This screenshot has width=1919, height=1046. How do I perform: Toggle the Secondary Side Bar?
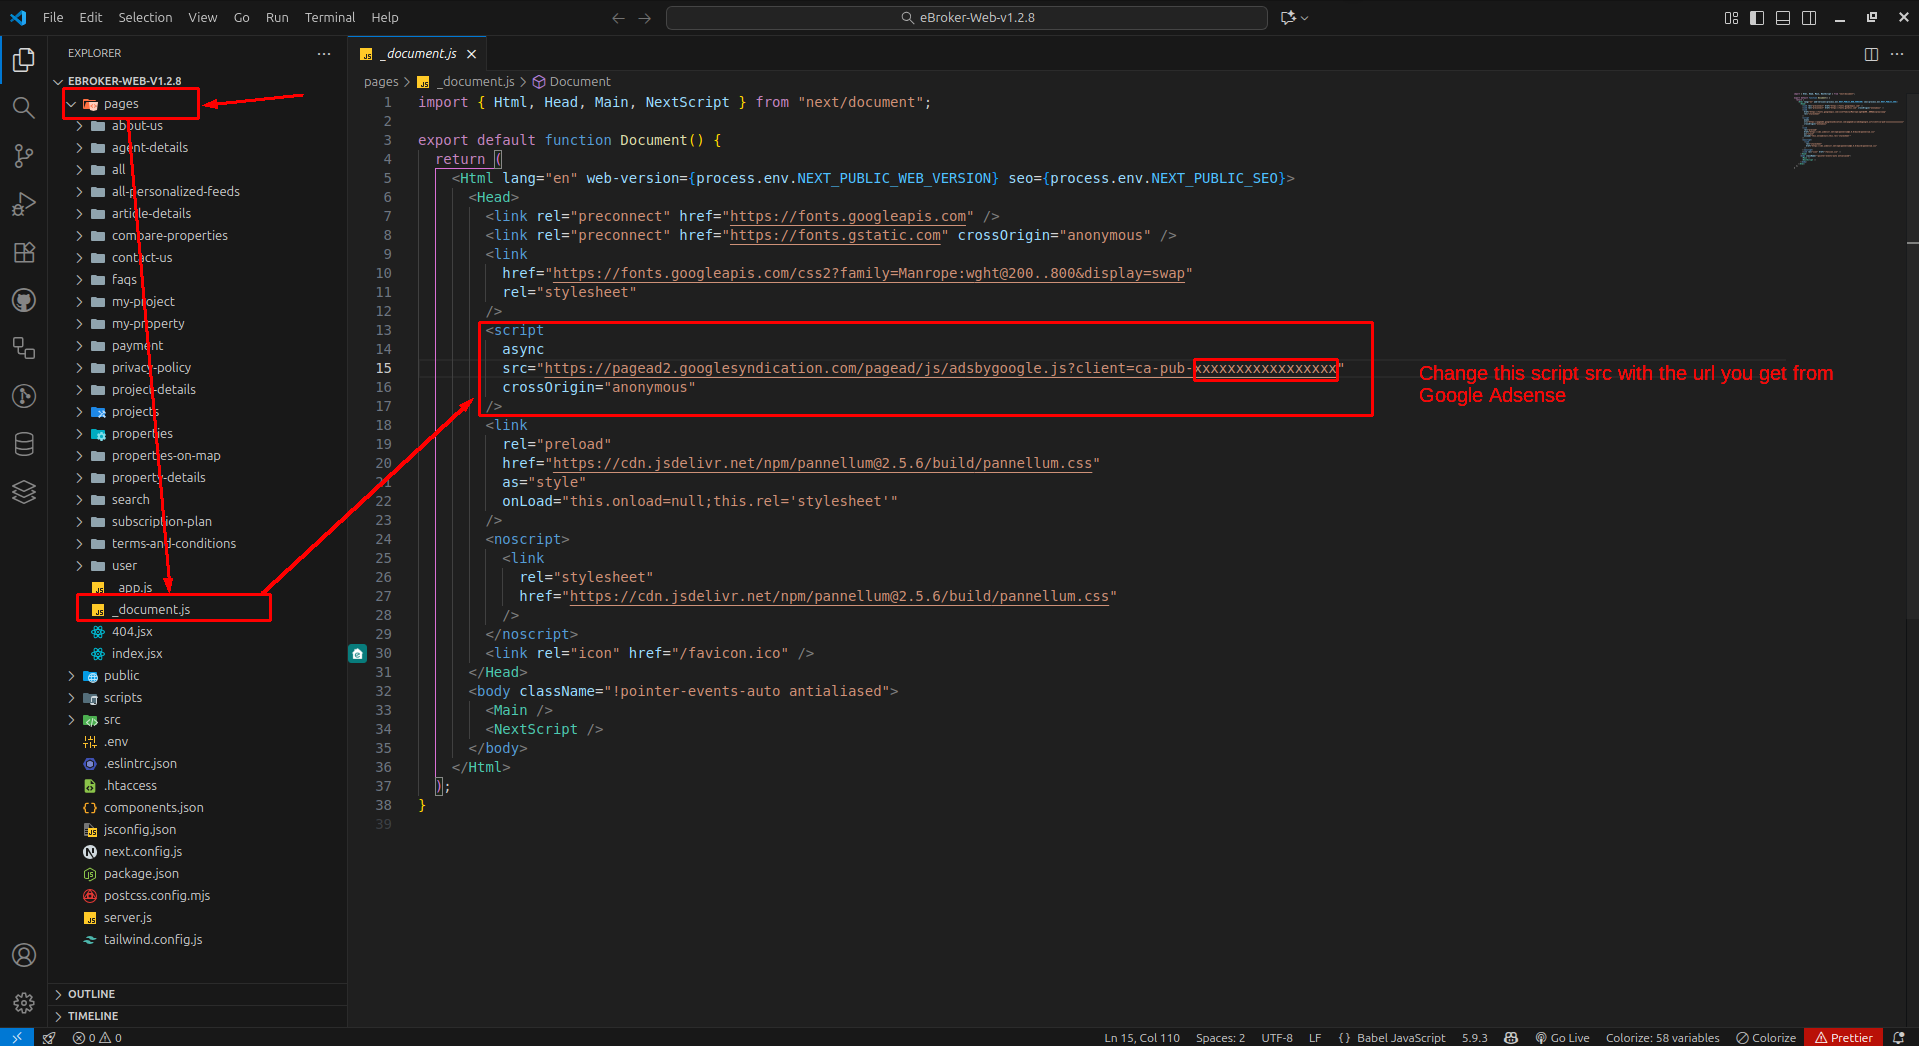1809,17
